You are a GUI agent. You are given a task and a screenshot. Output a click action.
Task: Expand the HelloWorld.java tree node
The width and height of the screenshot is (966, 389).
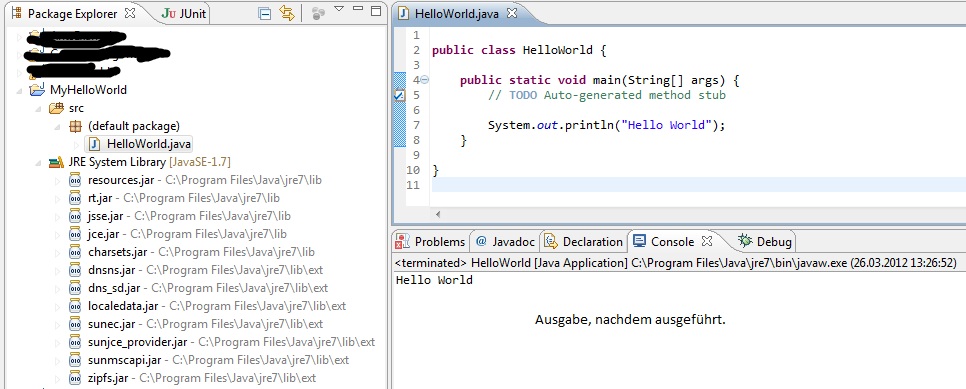click(77, 145)
